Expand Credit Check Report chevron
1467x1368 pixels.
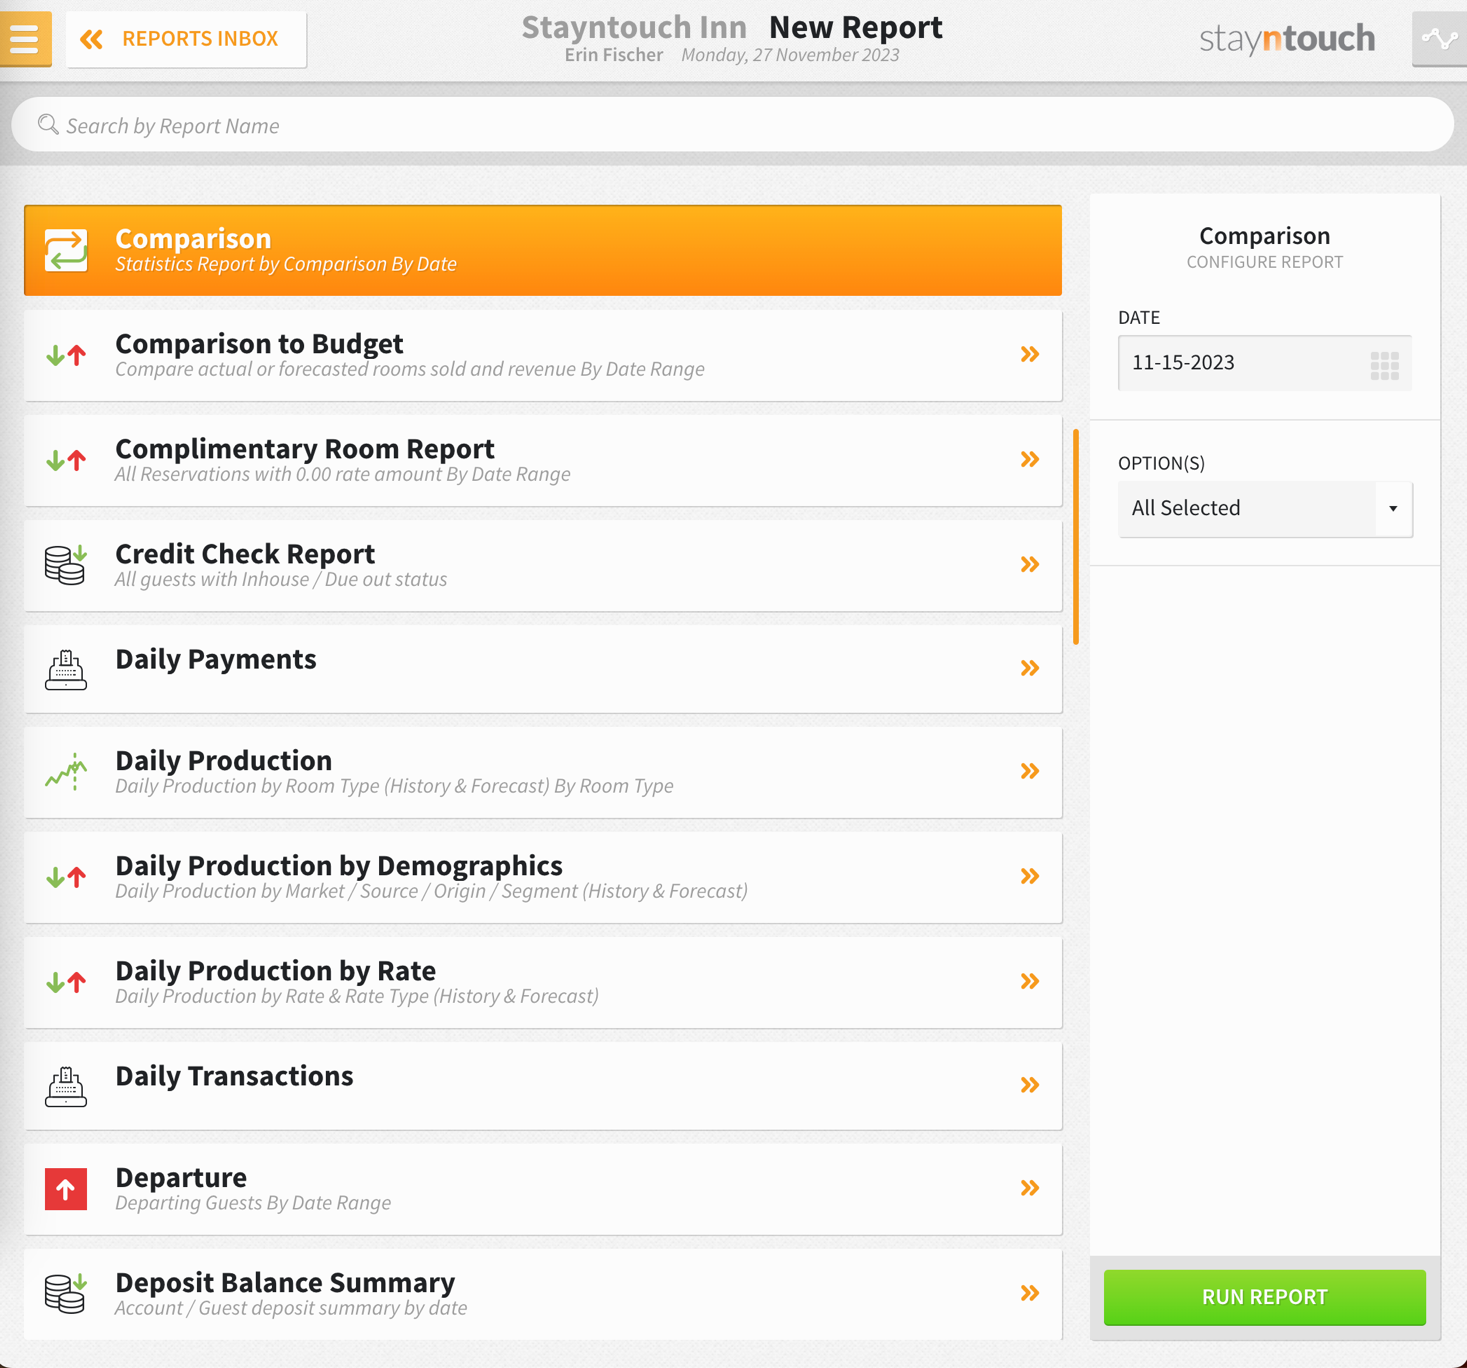coord(1030,564)
